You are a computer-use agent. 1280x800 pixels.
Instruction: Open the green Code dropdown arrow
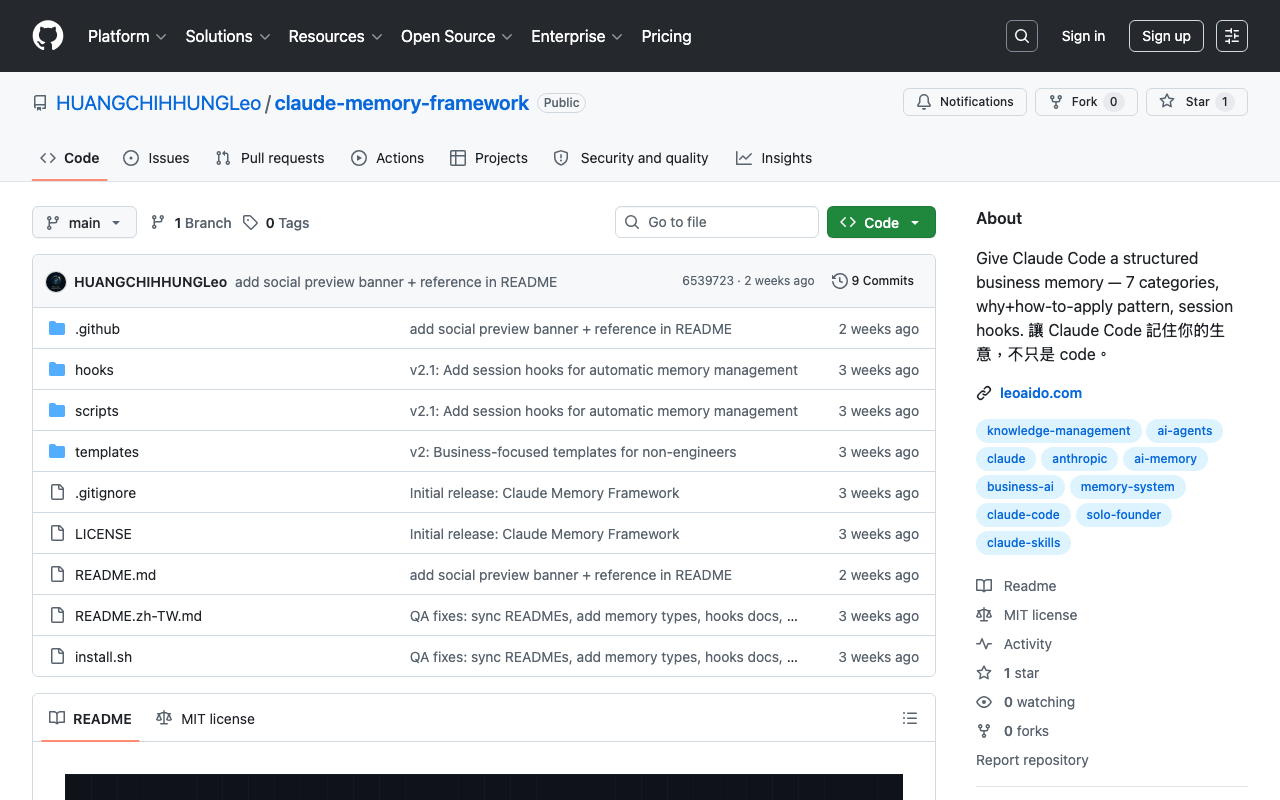[x=915, y=221]
